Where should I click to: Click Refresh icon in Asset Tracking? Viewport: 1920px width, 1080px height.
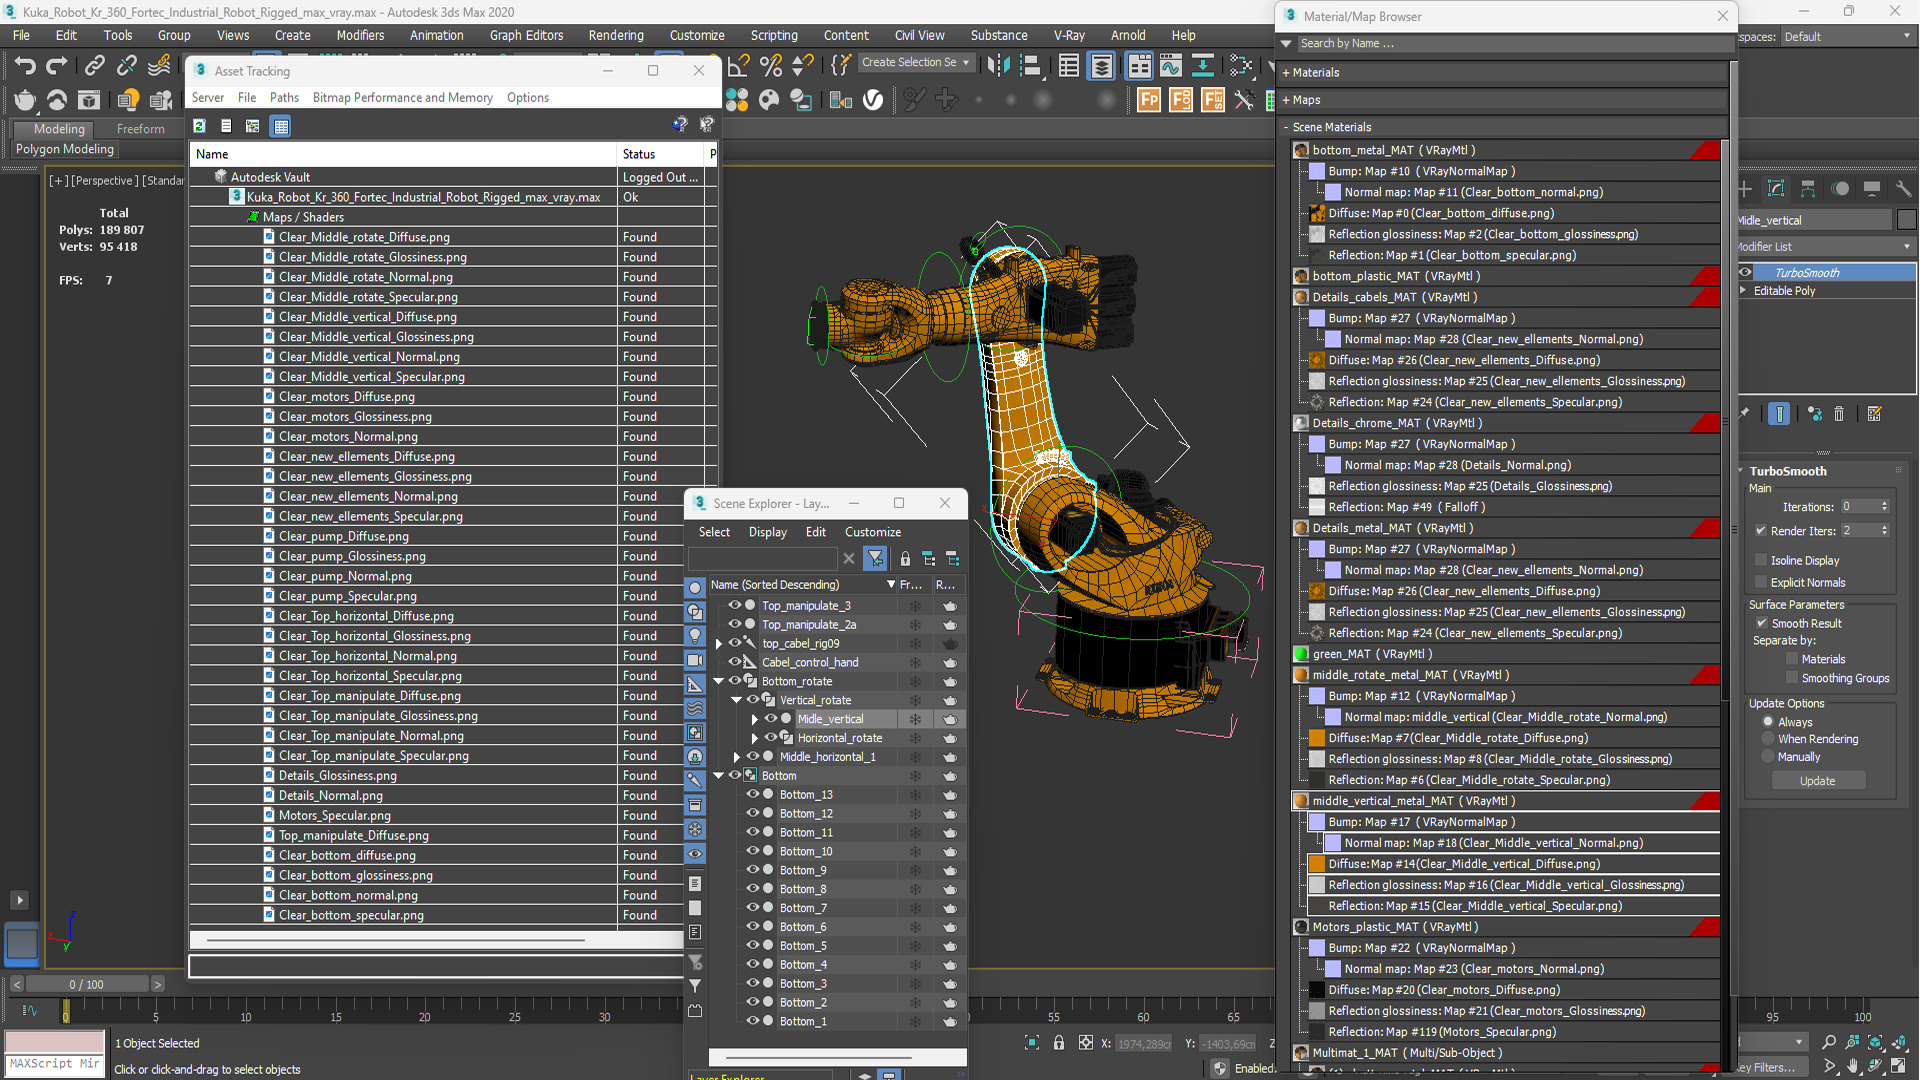[x=200, y=126]
